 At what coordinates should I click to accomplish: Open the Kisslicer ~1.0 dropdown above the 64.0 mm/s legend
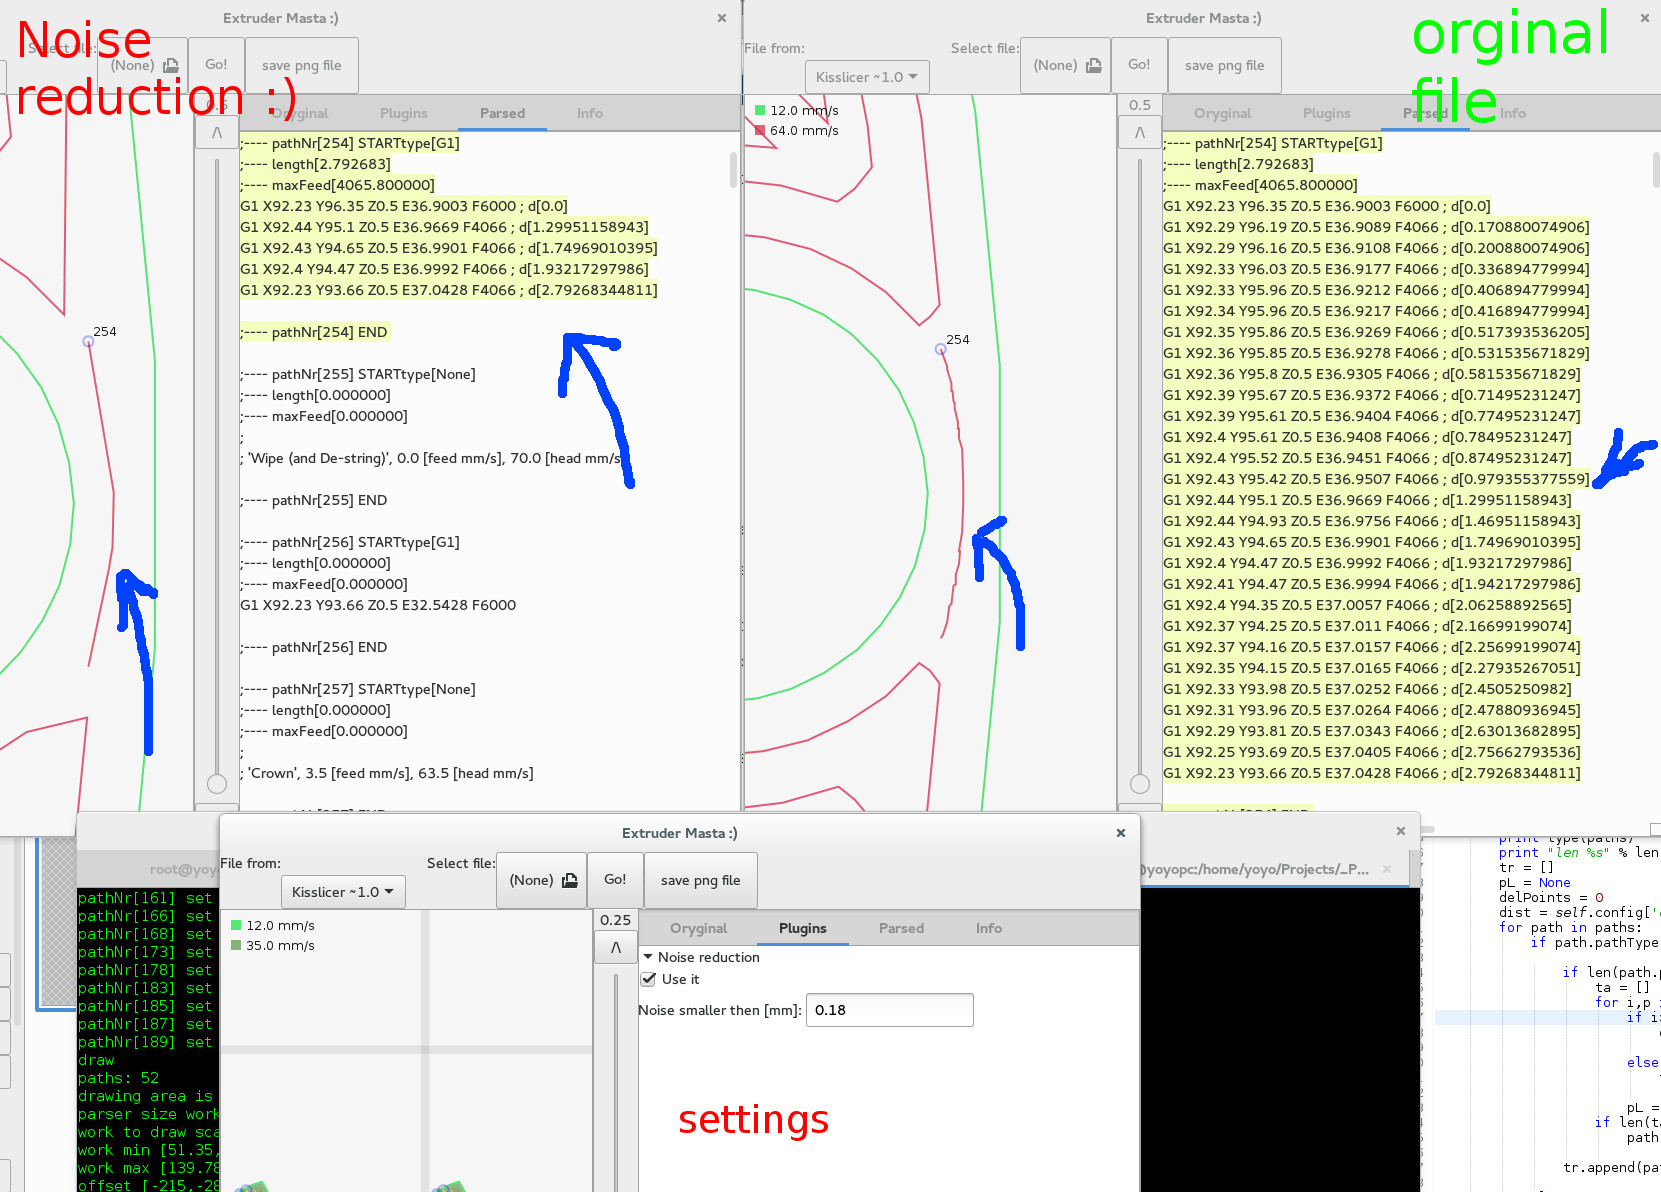click(x=866, y=77)
